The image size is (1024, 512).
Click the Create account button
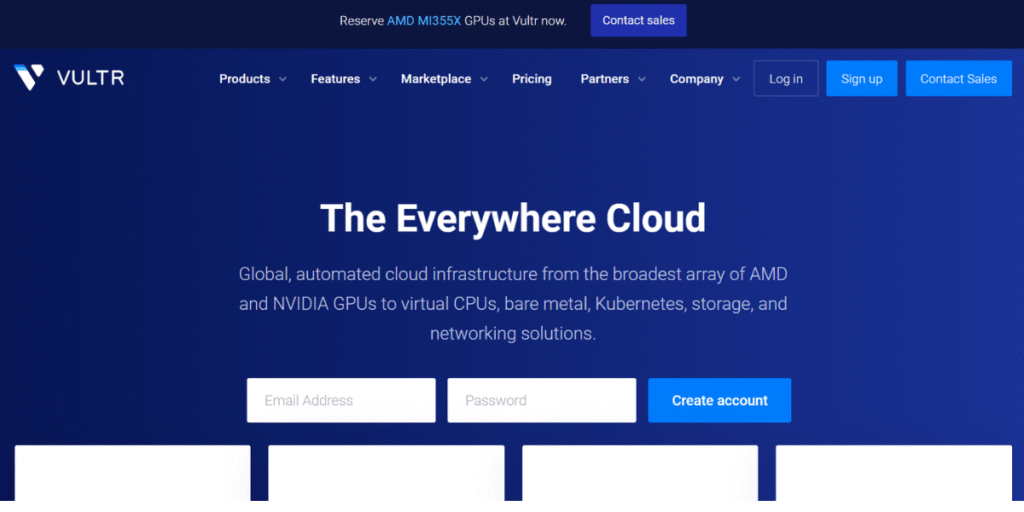pos(719,400)
